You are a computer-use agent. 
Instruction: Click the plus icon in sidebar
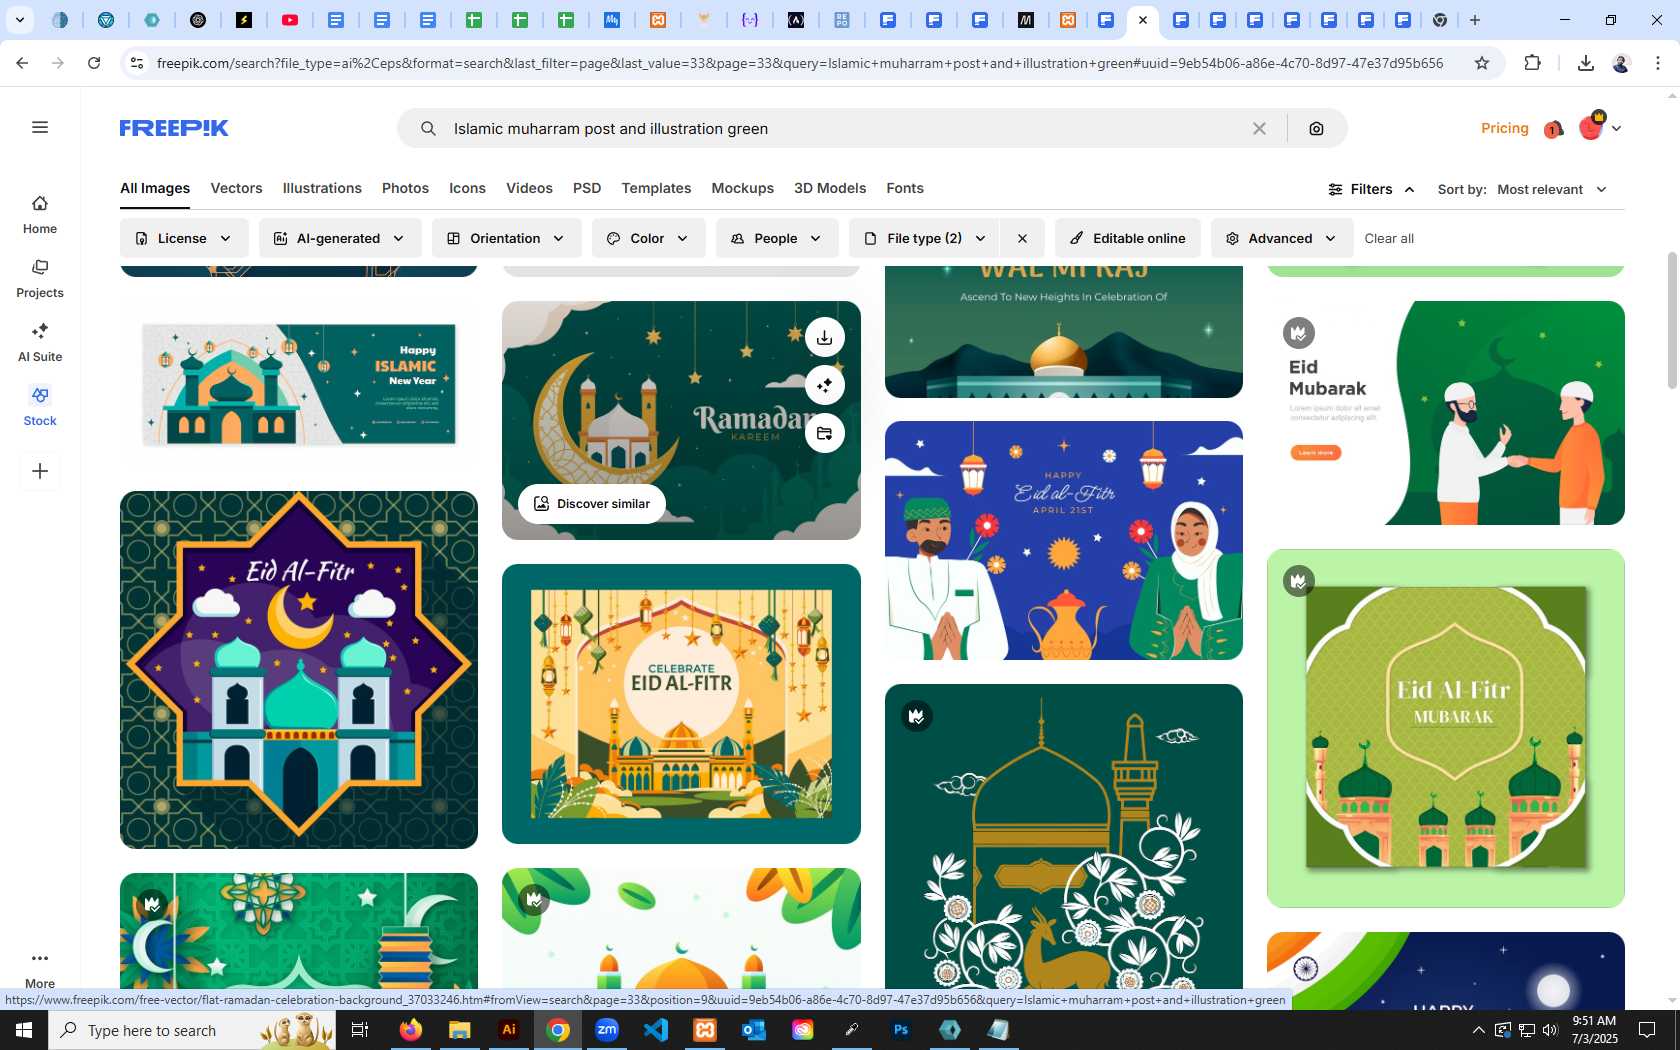point(40,471)
